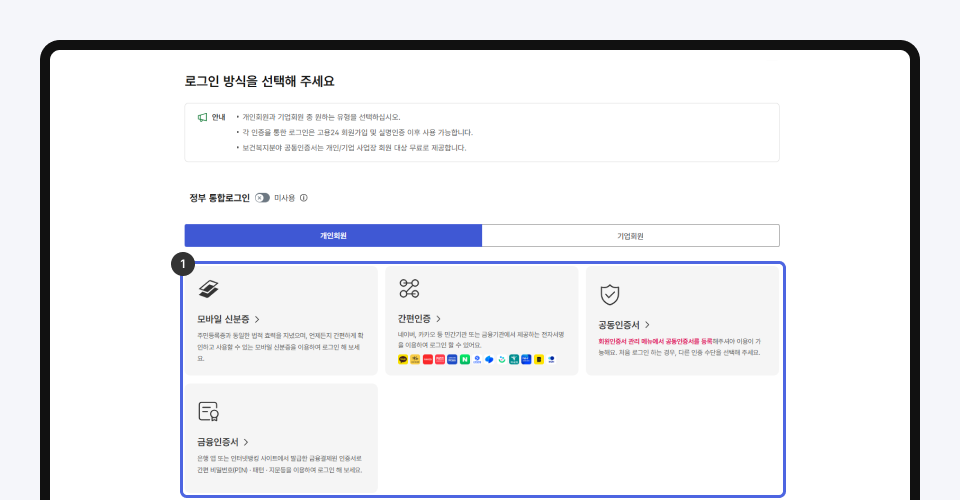Click the 공동인증서 shield checkmark icon
Screen dimensions: 960x500
coord(609,294)
